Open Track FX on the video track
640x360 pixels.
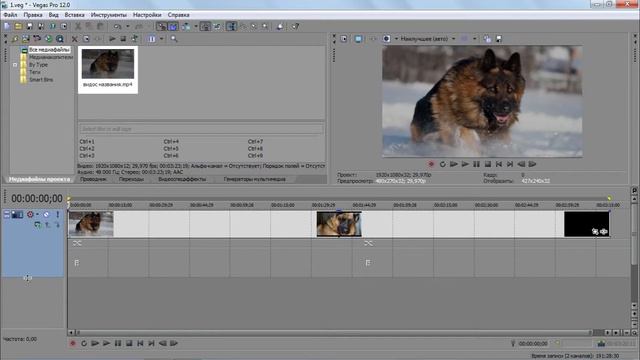[37, 224]
